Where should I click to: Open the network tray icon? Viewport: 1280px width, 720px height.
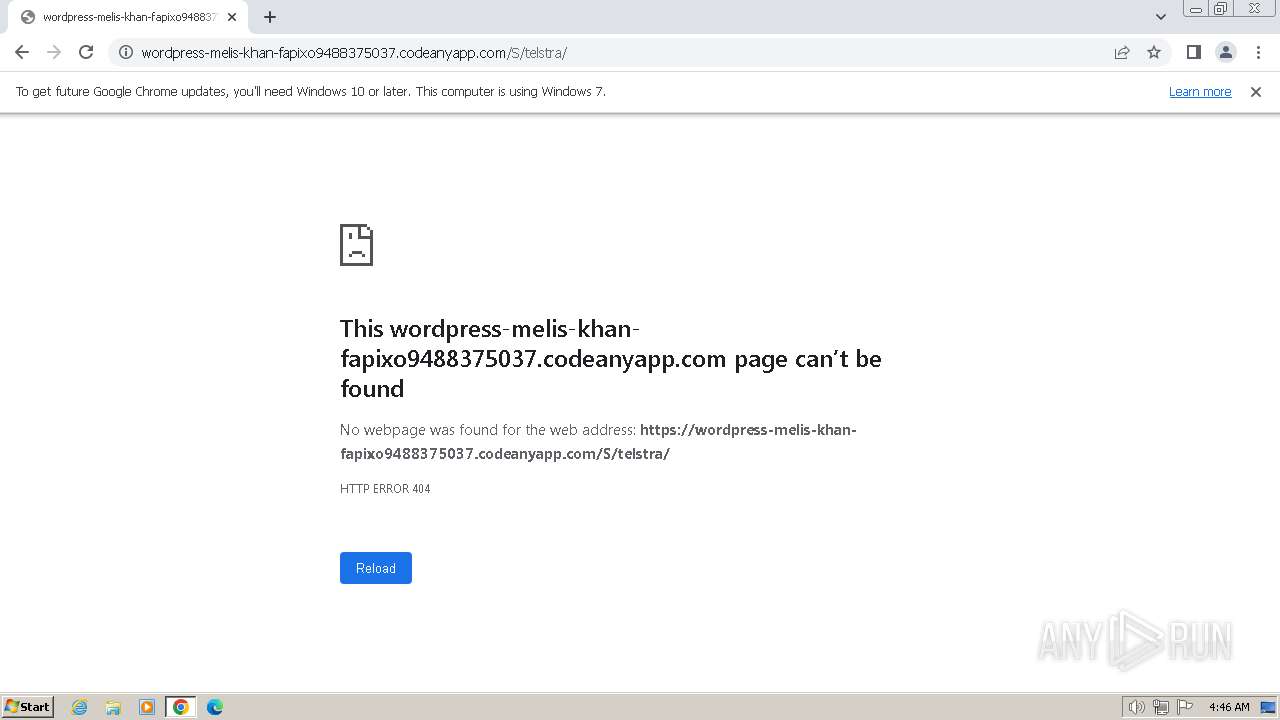pos(1161,707)
